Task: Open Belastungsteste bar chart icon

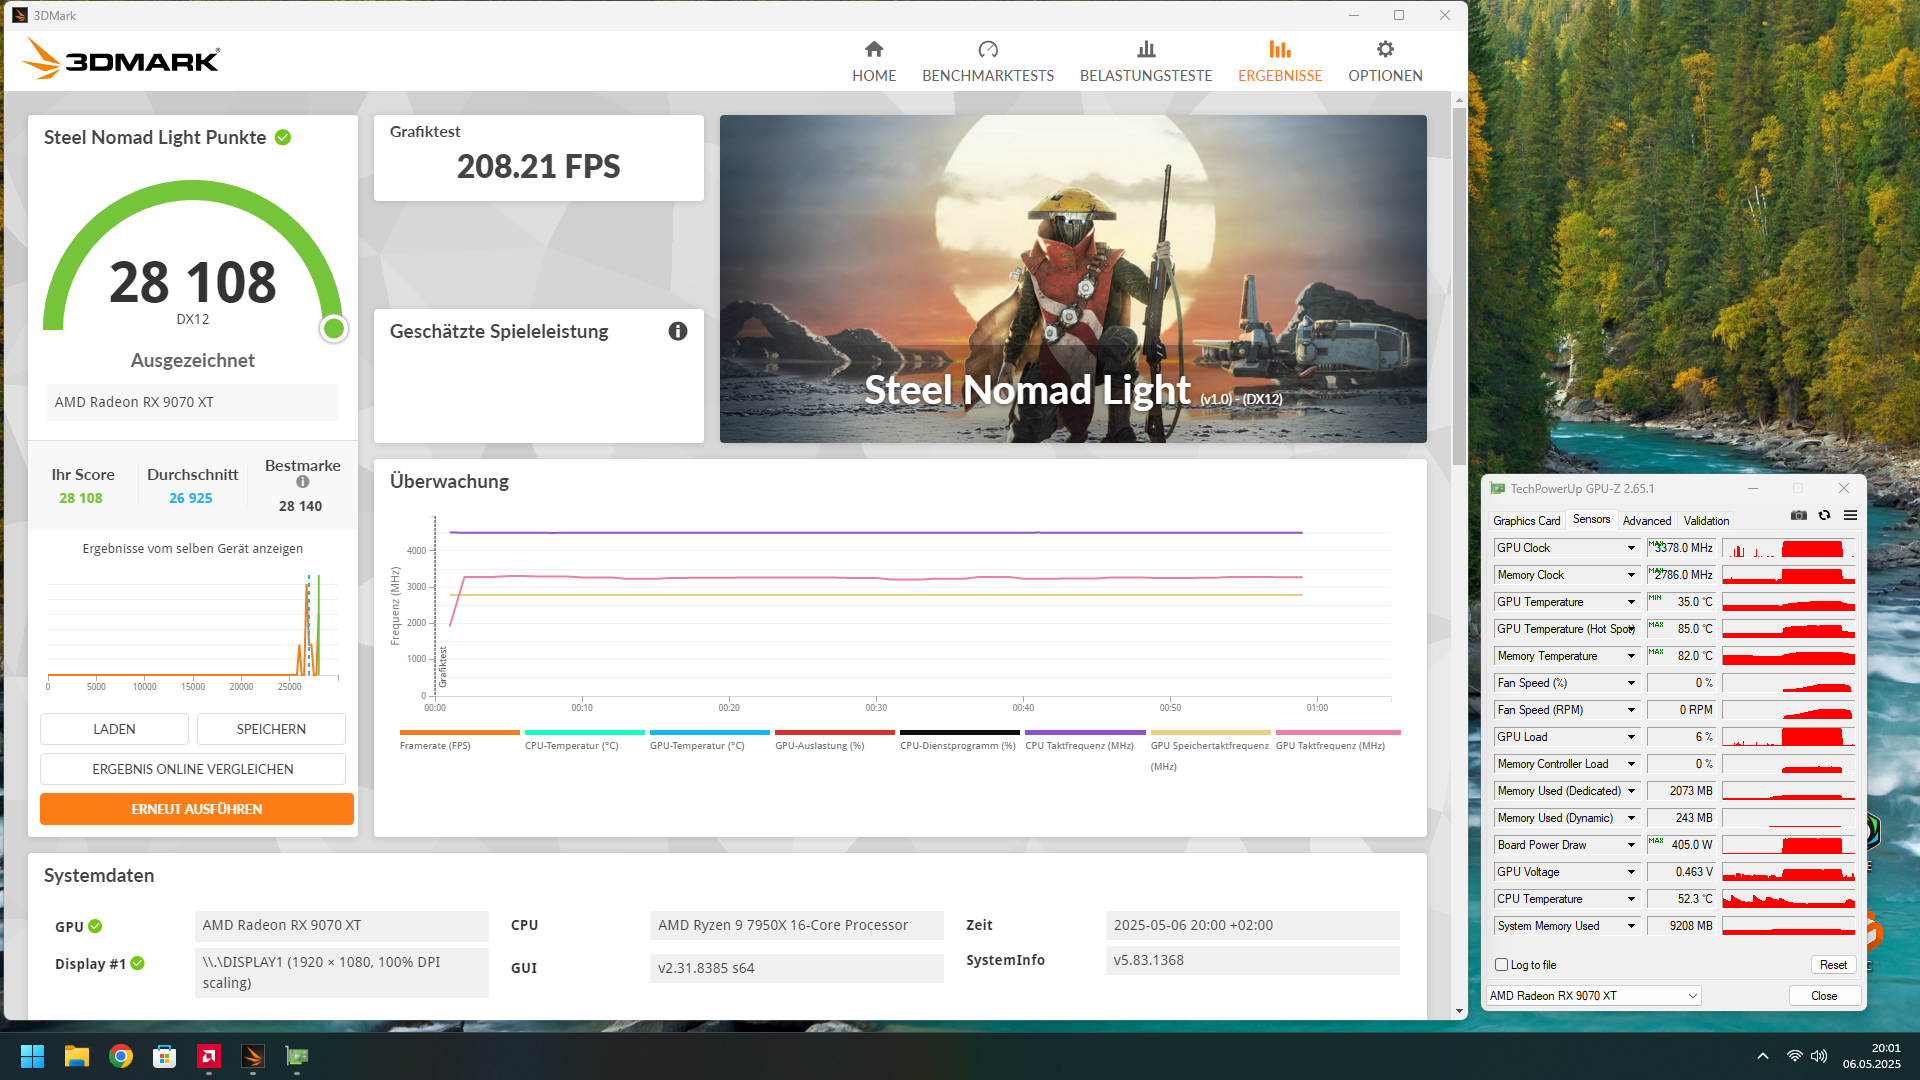Action: tap(1146, 49)
